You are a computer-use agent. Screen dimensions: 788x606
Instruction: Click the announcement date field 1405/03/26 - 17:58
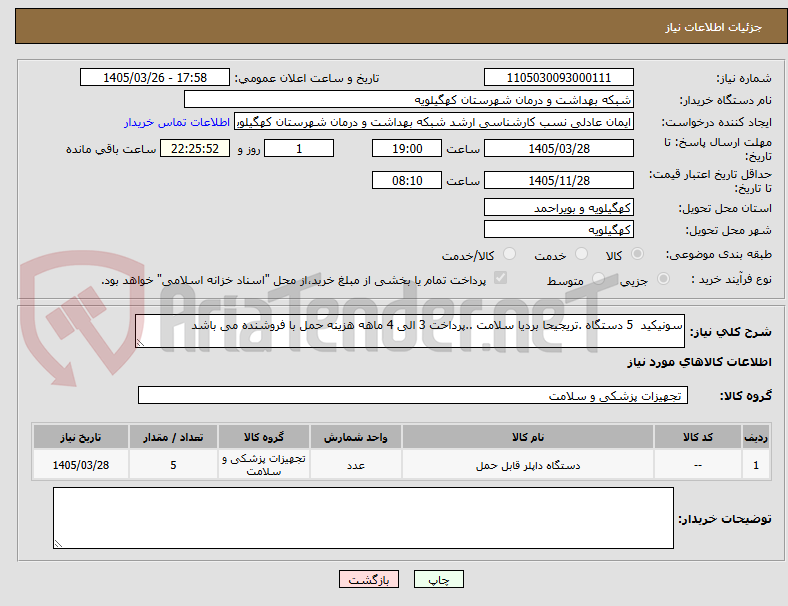(x=155, y=77)
